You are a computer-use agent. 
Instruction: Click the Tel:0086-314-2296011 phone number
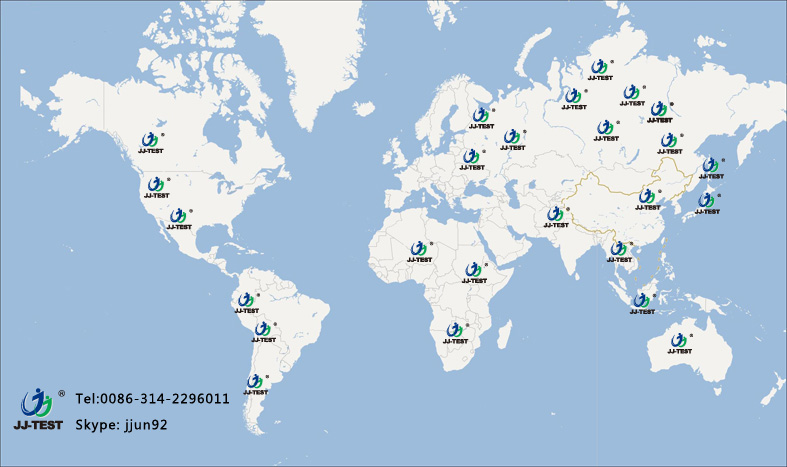point(153,398)
